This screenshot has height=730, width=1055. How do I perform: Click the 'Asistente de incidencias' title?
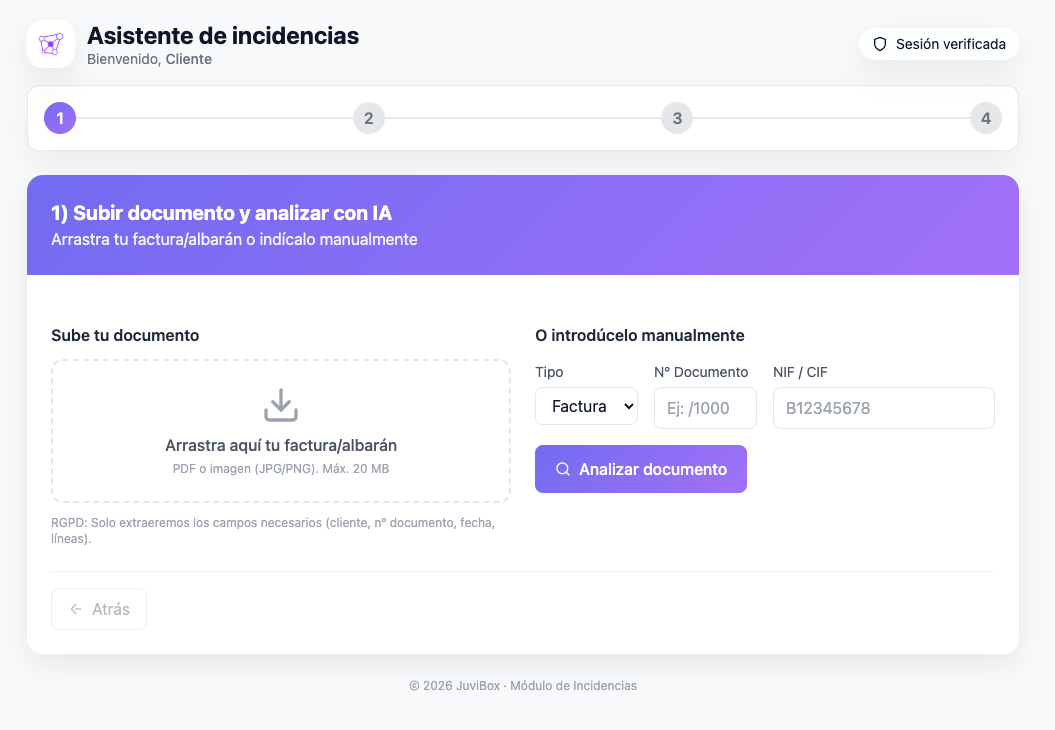(x=223, y=36)
